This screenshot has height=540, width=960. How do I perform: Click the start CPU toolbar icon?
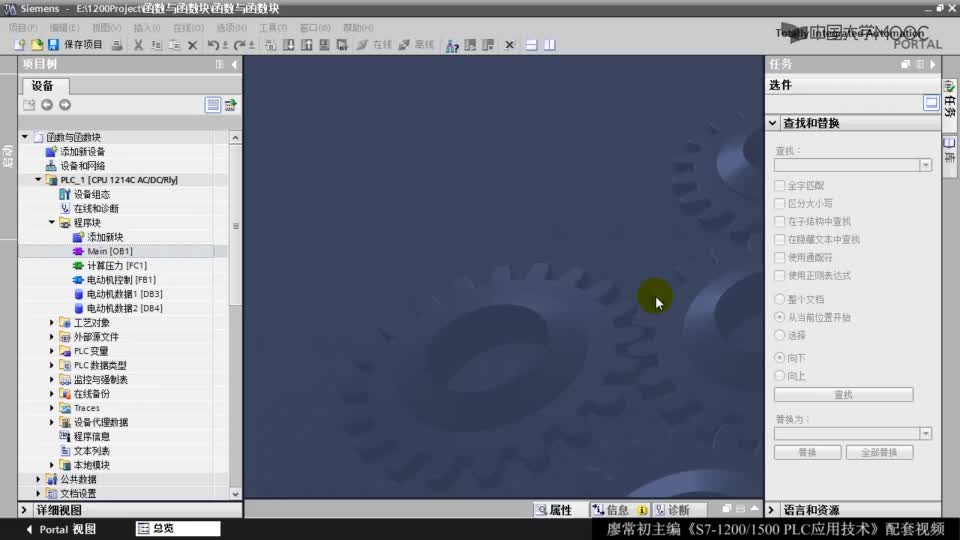[x=470, y=45]
